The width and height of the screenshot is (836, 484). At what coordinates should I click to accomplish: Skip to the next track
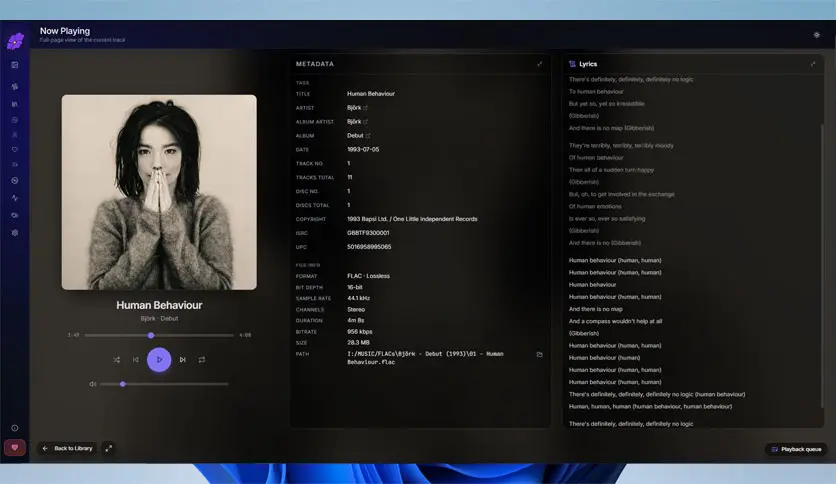pyautogui.click(x=182, y=360)
